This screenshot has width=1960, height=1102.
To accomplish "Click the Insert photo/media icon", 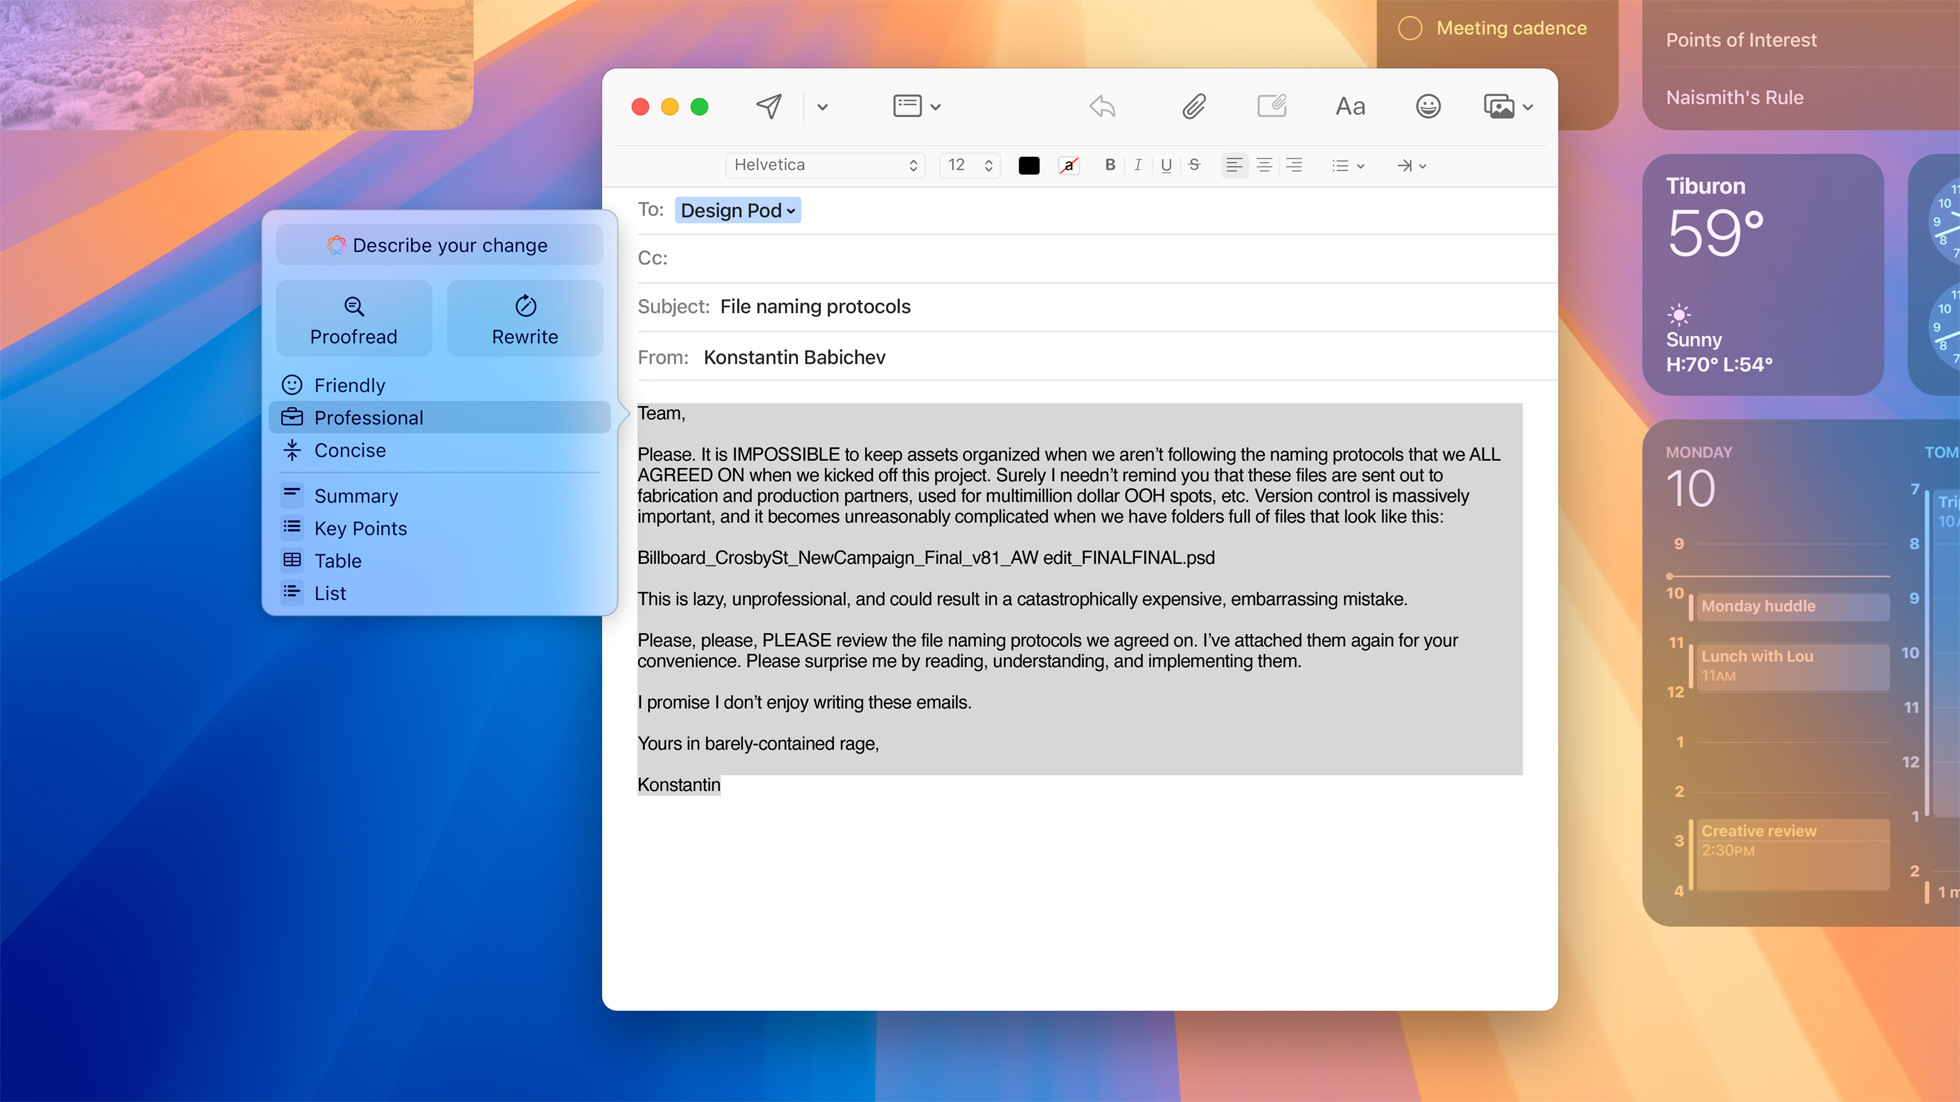I will coord(1498,105).
